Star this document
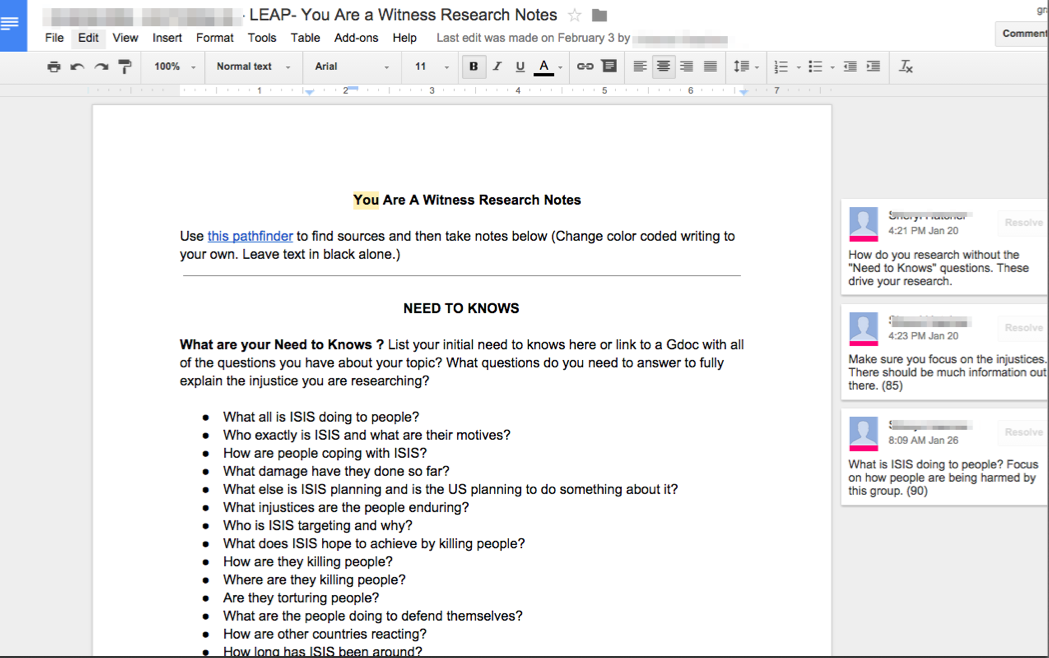 575,15
